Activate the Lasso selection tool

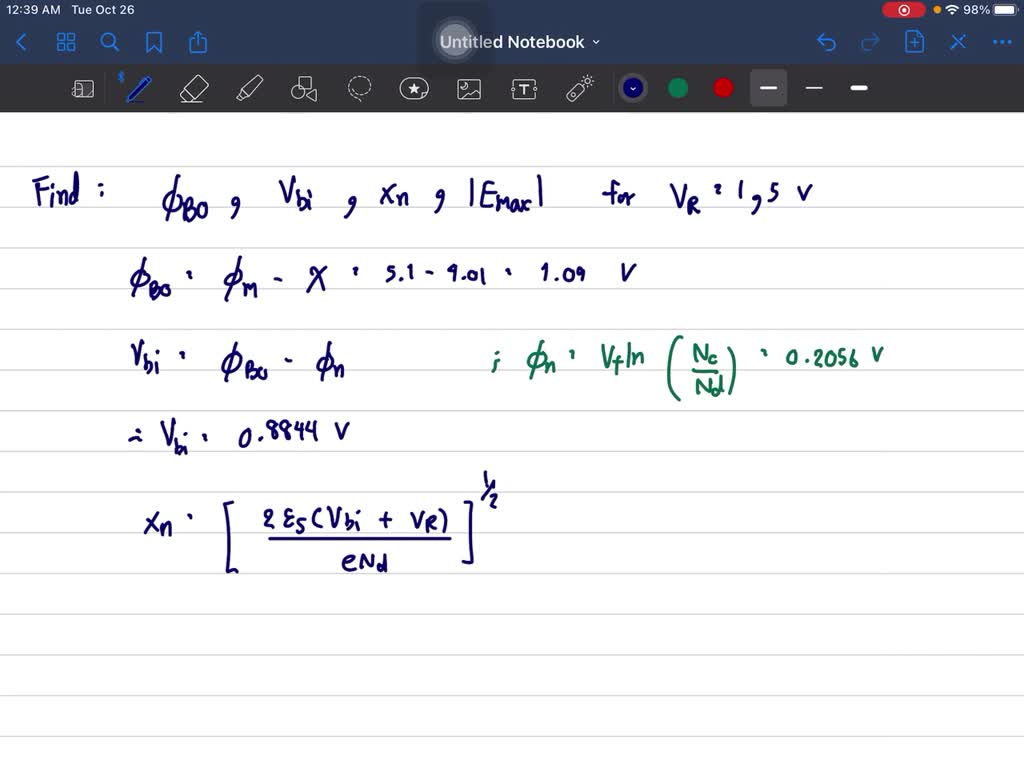(359, 88)
